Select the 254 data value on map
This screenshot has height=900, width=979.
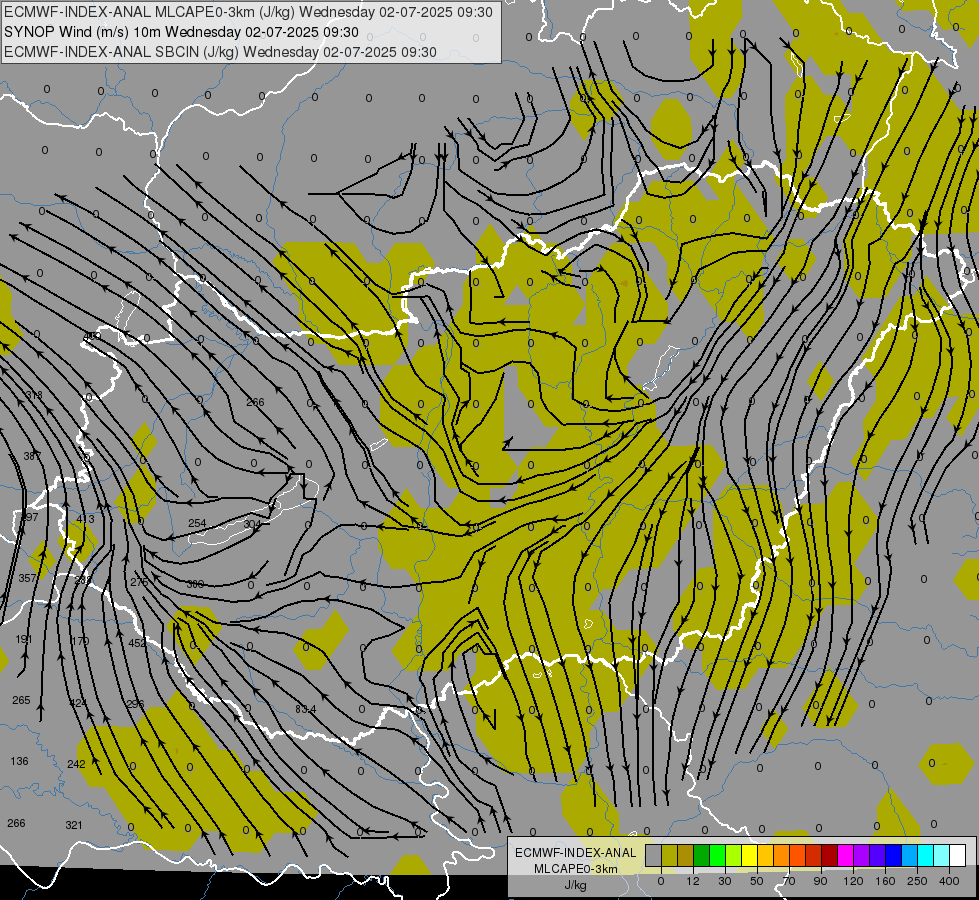197,523
